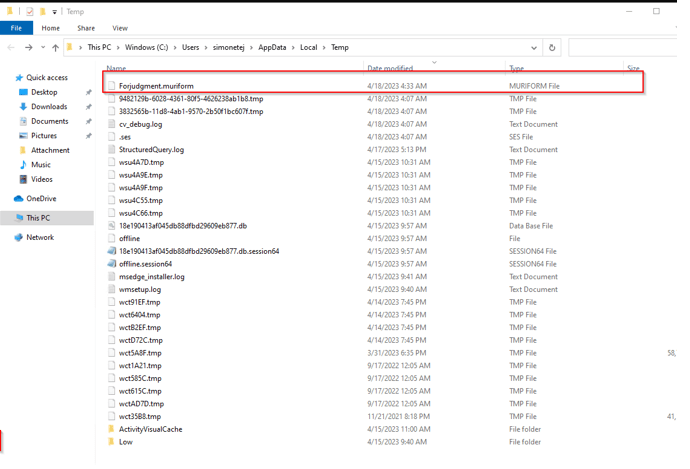Expand the address bar history dropdown

tap(534, 47)
